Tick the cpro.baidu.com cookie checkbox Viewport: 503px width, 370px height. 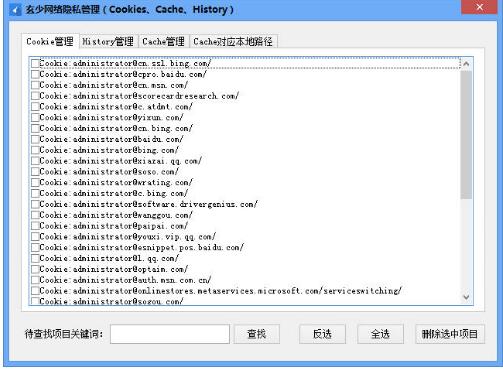point(35,74)
